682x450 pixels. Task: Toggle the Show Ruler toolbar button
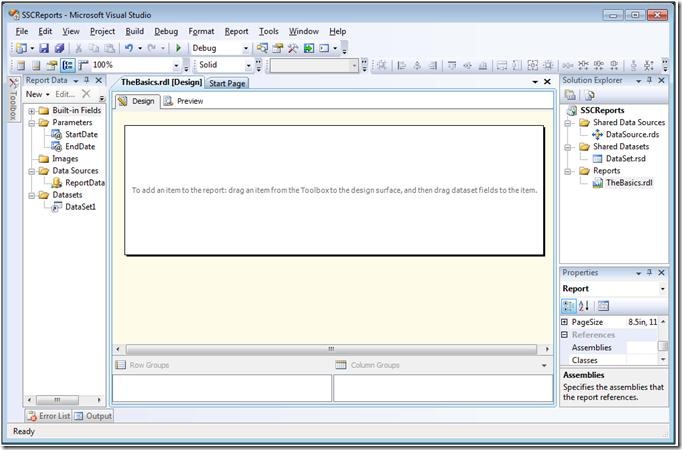pyautogui.click(x=84, y=65)
